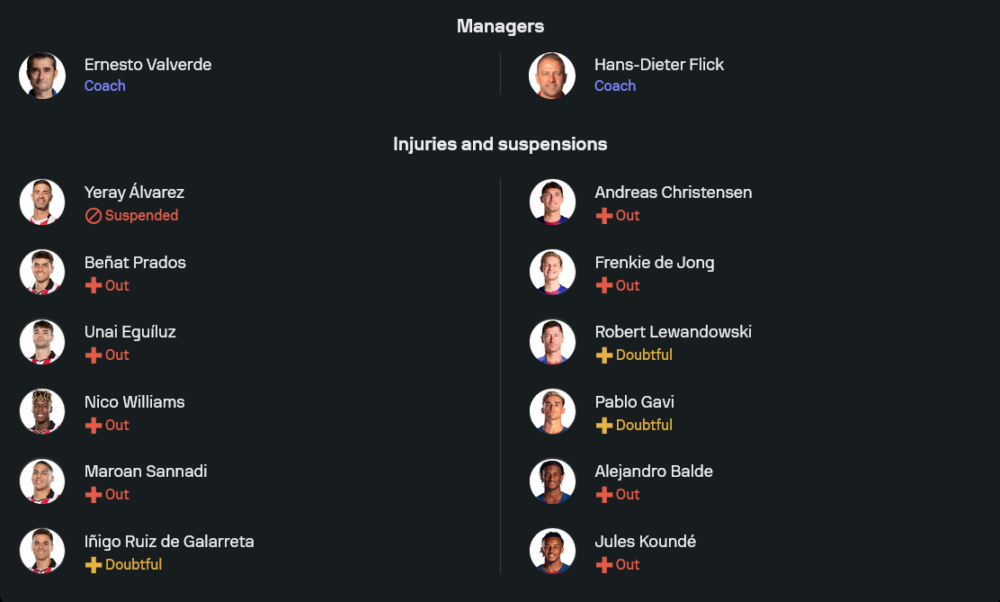Click the out icon beside Beñat Prados
The image size is (1000, 602).
click(93, 286)
